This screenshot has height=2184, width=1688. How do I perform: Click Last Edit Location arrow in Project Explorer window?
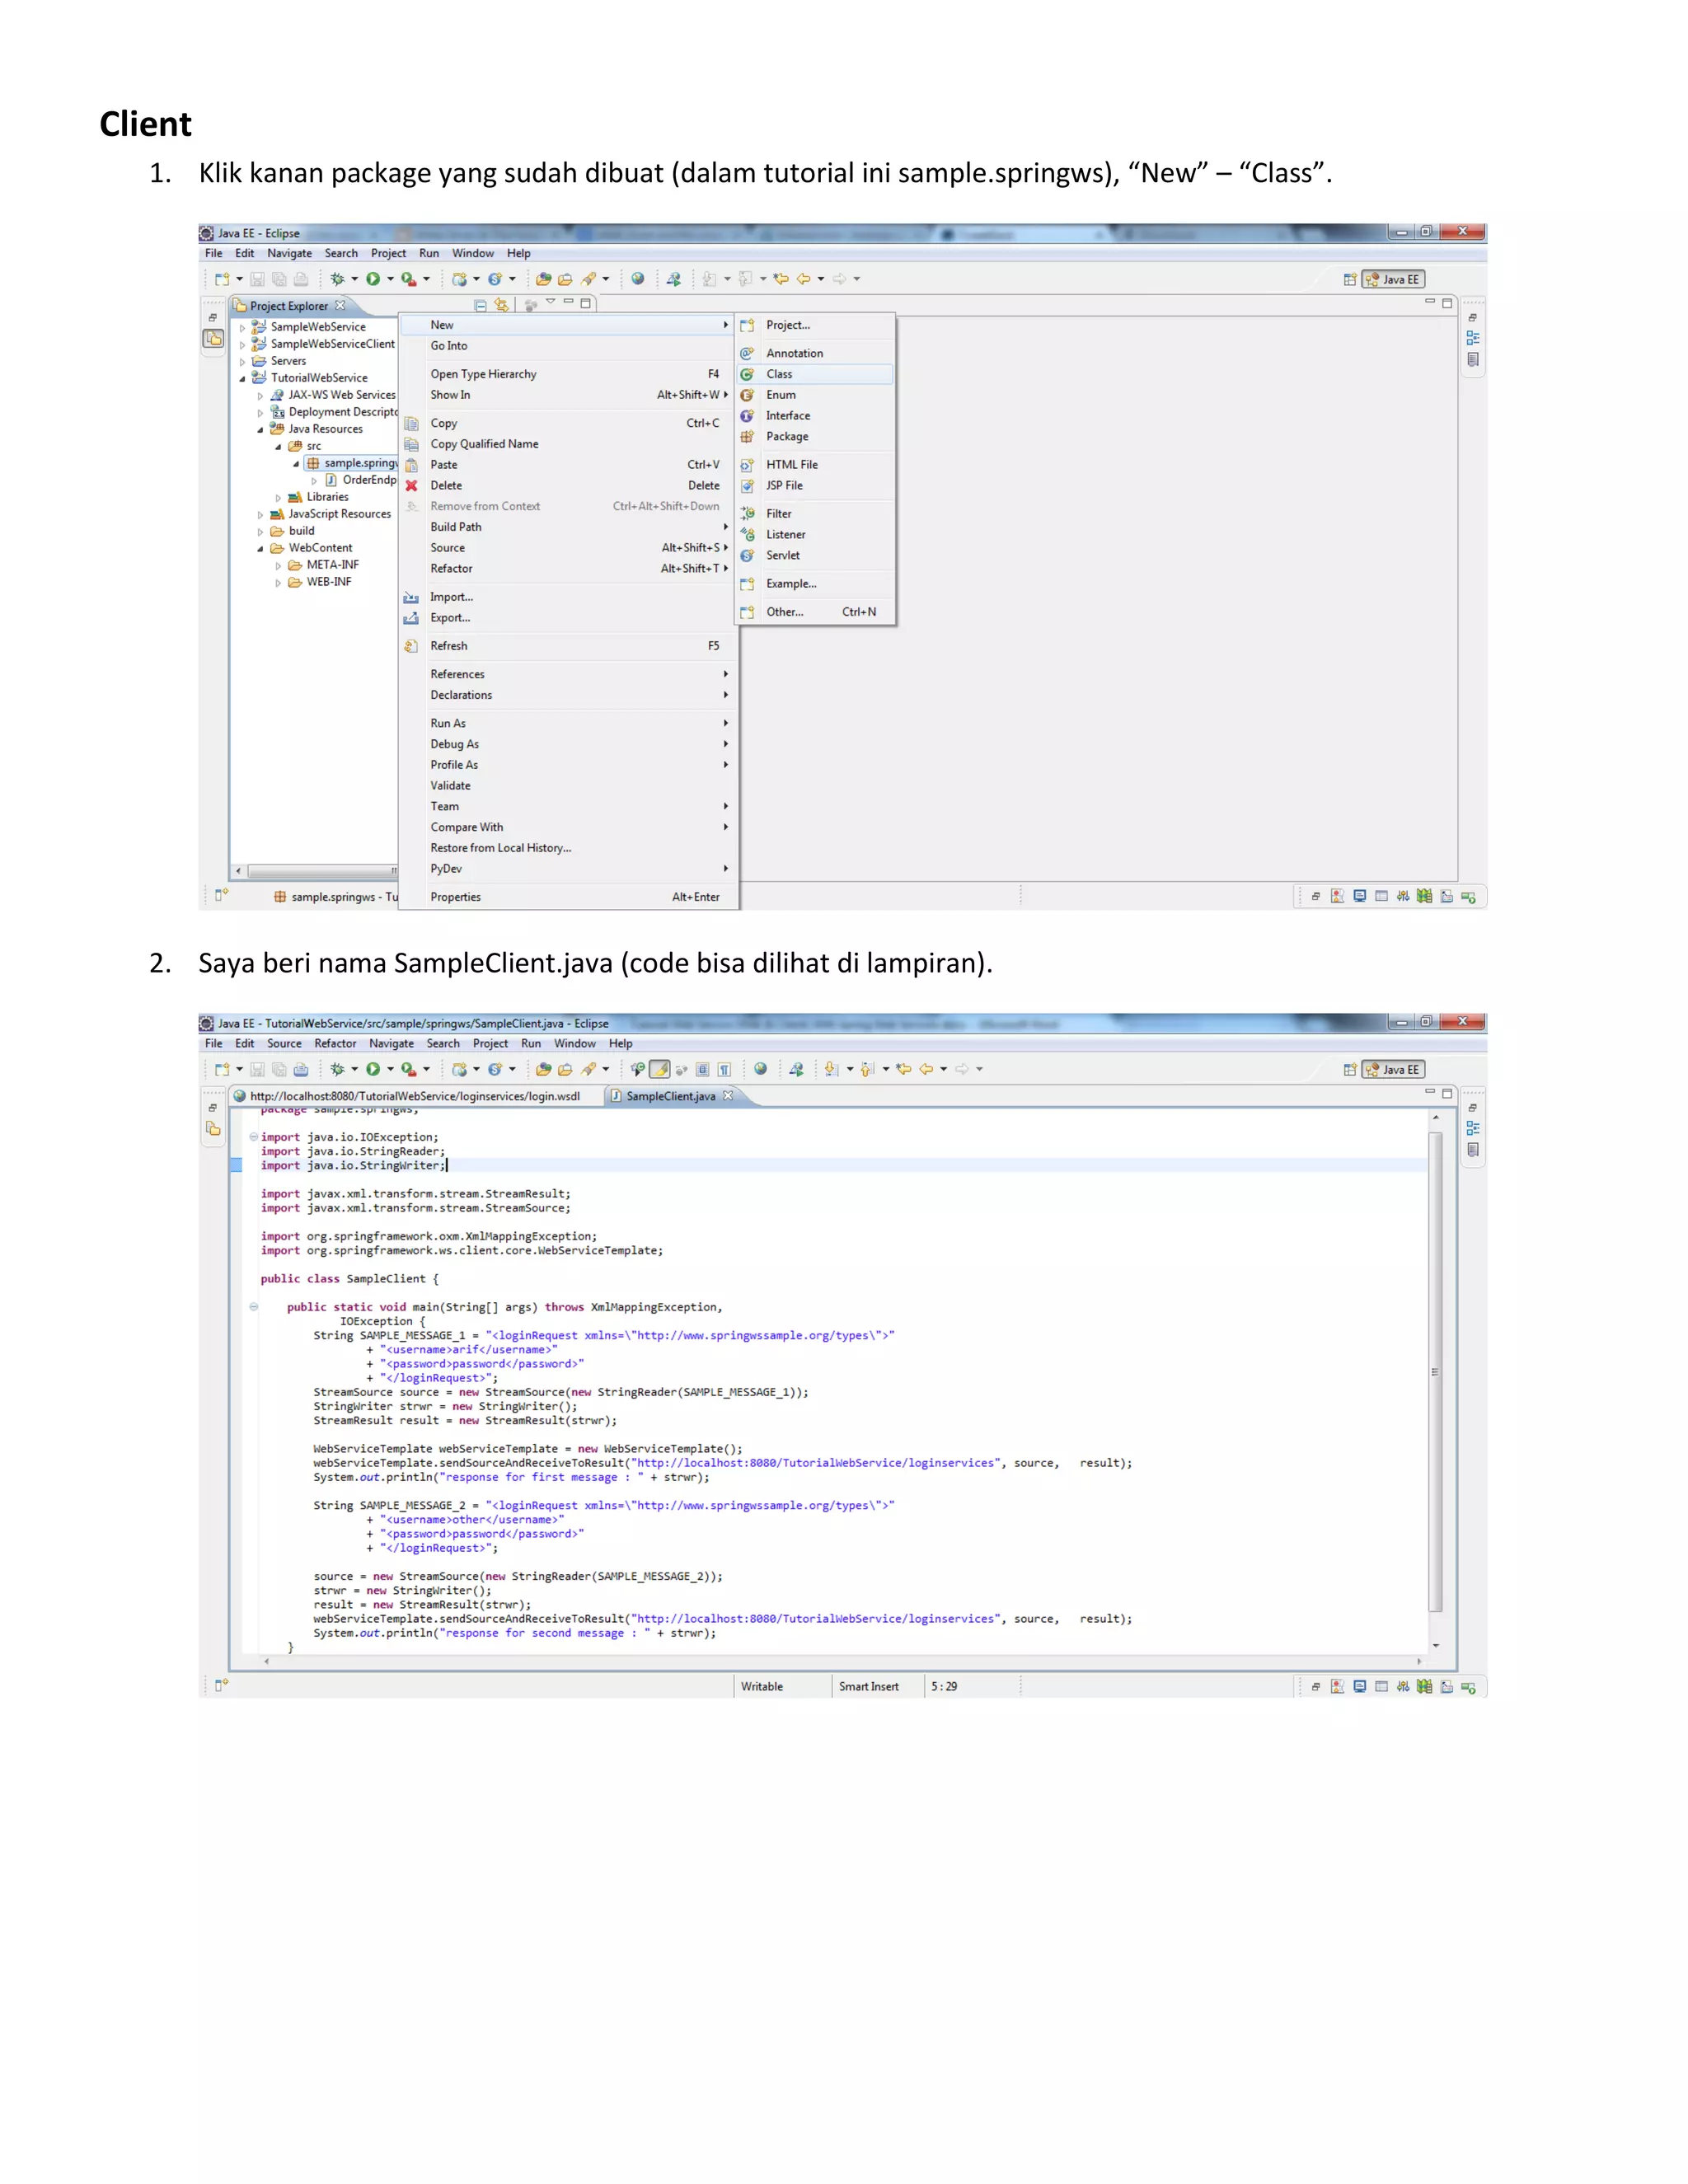[x=781, y=279]
